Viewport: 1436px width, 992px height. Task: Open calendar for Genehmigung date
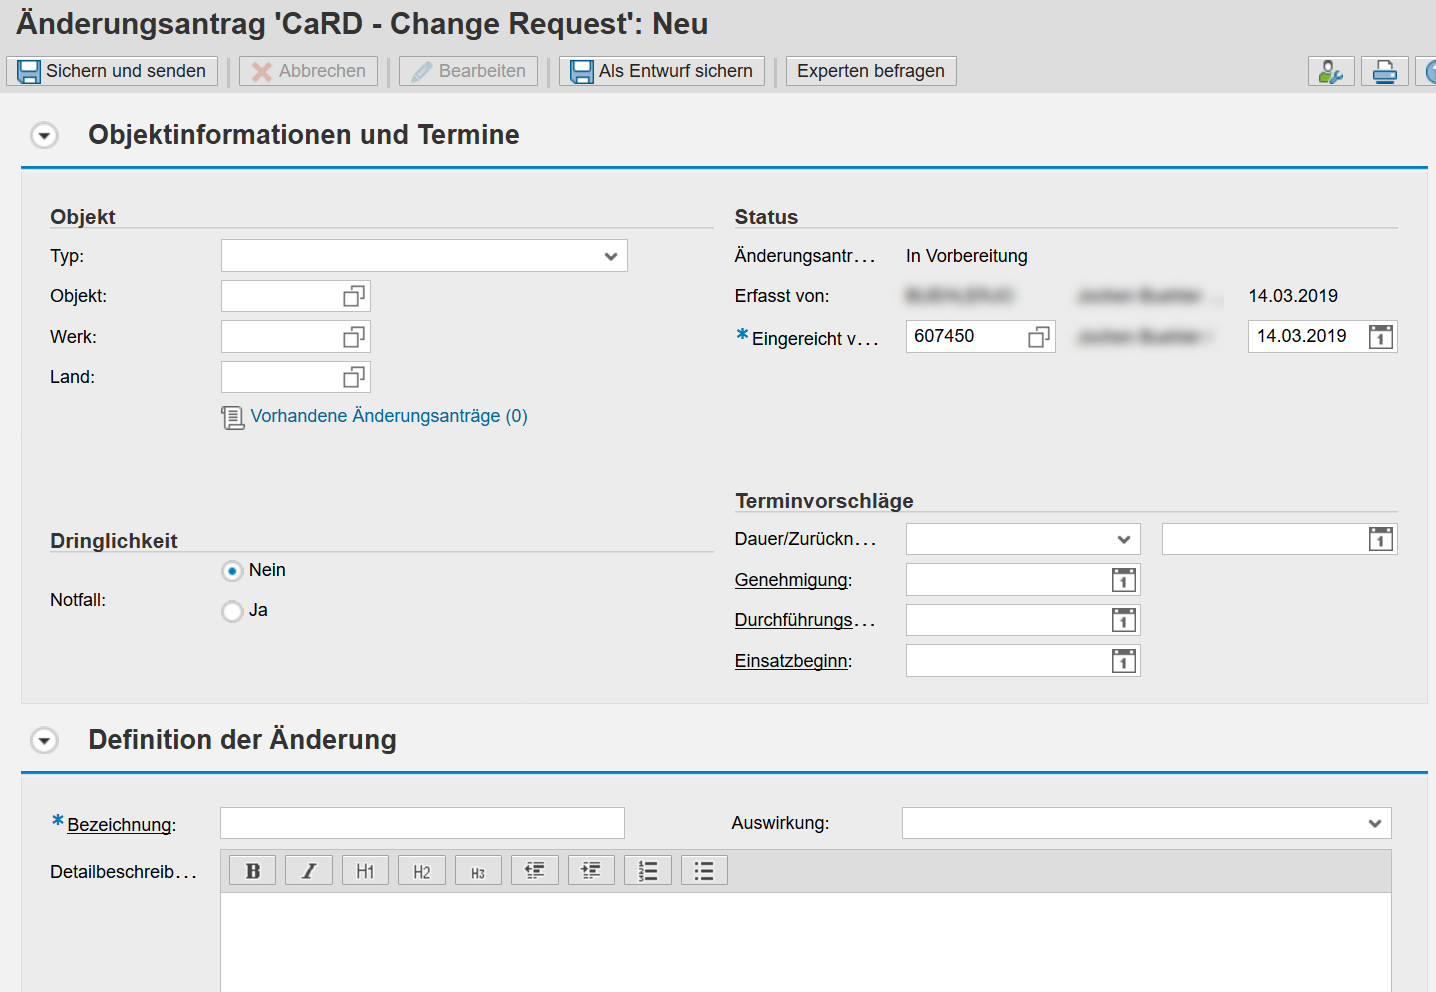(x=1124, y=580)
